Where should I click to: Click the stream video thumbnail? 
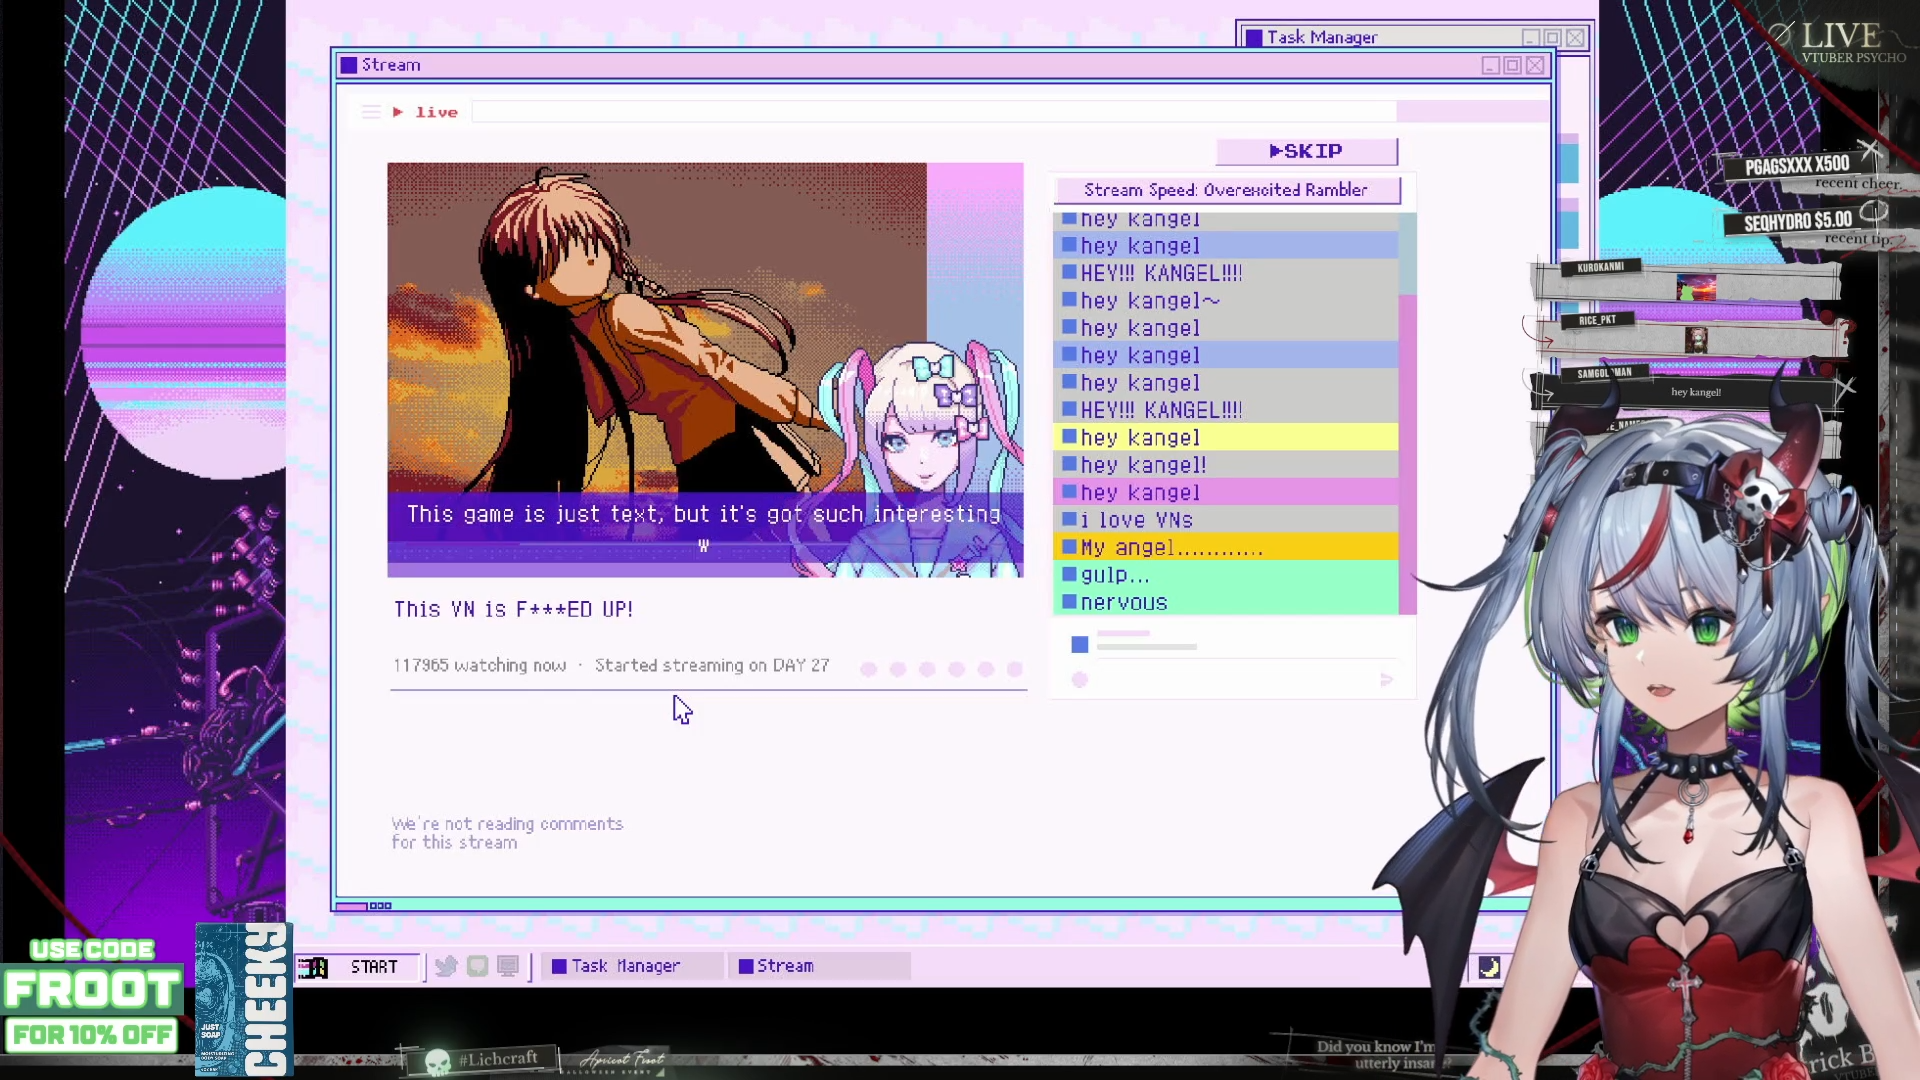[x=705, y=369]
